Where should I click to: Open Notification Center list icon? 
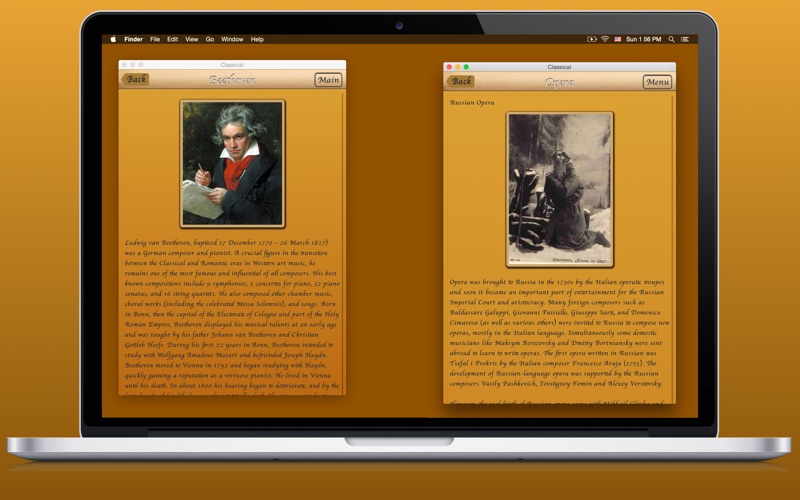pyautogui.click(x=685, y=39)
